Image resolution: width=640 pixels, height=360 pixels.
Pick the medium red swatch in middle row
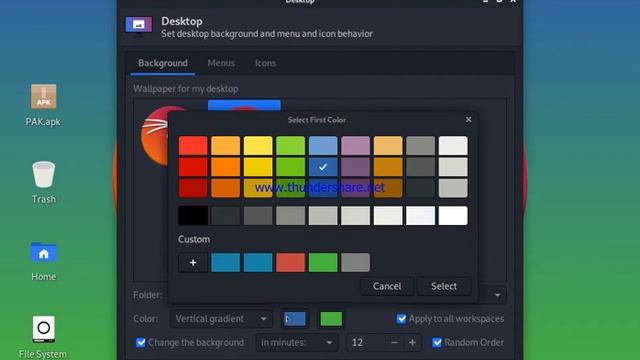193,167
